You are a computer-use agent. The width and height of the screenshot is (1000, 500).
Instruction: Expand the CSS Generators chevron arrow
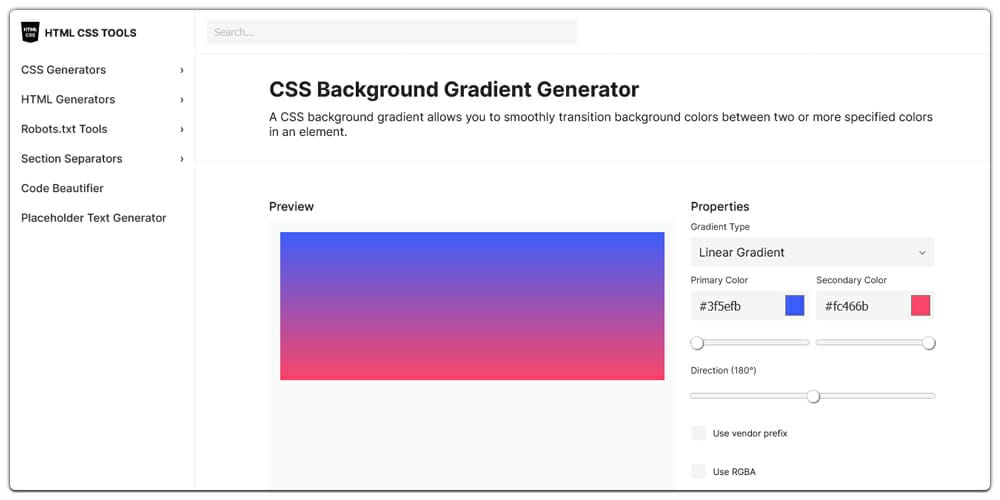coord(182,70)
